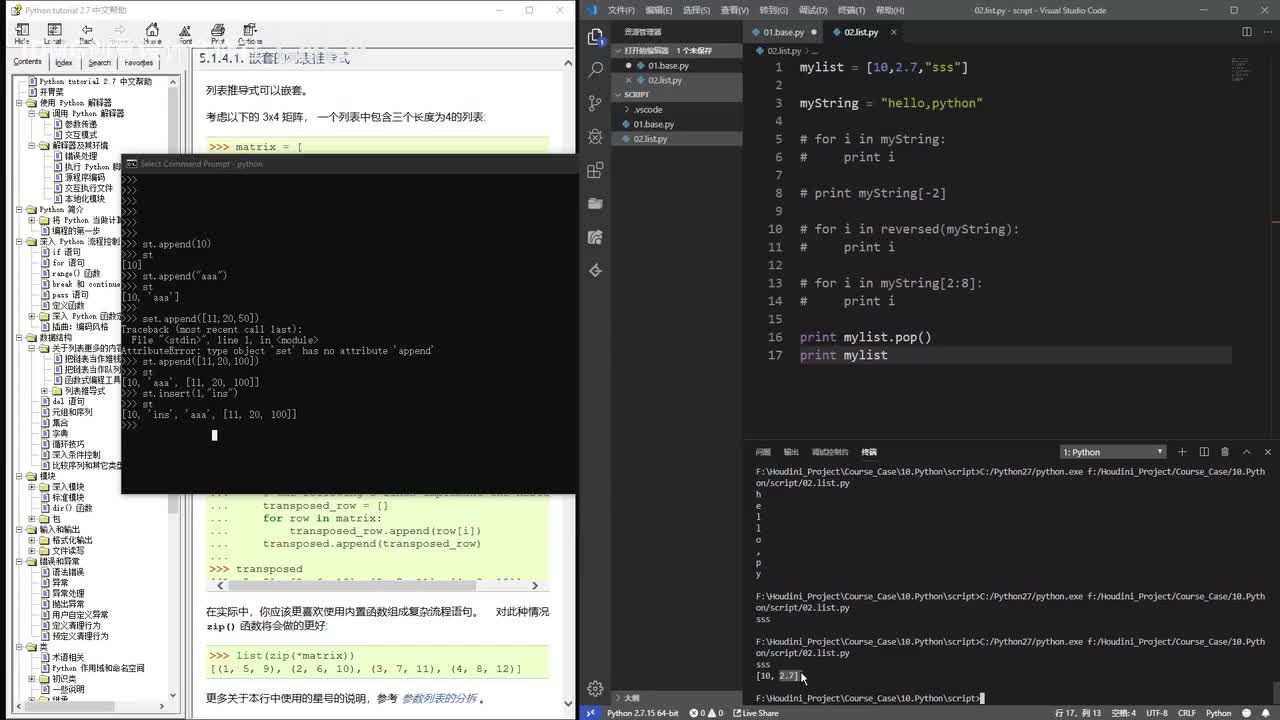Open the Manage gear icon in VS Code
This screenshot has height=720, width=1280.
coord(596,688)
